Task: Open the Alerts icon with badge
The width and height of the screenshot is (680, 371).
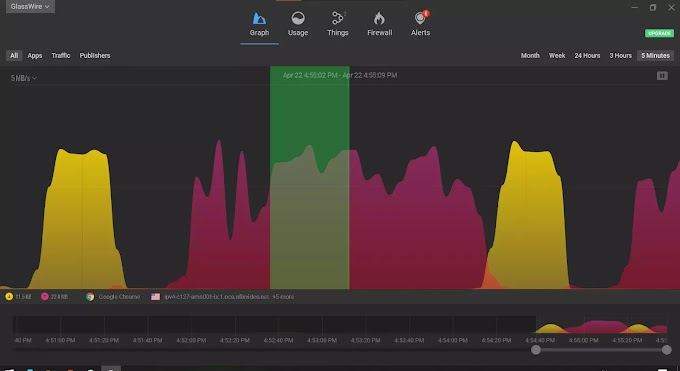Action: click(x=421, y=18)
